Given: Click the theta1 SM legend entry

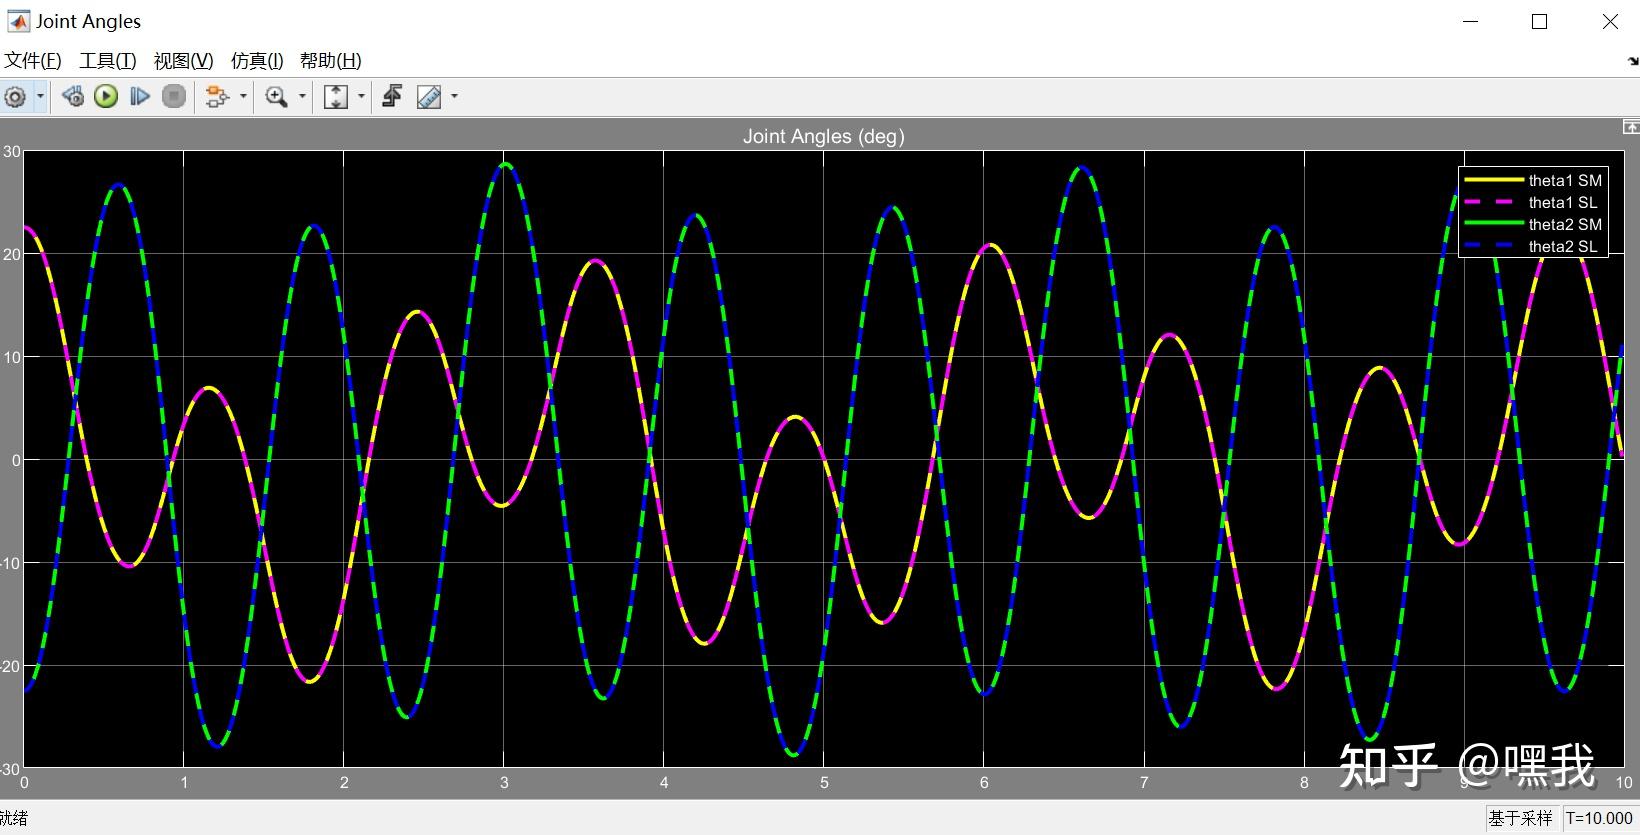Looking at the screenshot, I should pyautogui.click(x=1533, y=180).
